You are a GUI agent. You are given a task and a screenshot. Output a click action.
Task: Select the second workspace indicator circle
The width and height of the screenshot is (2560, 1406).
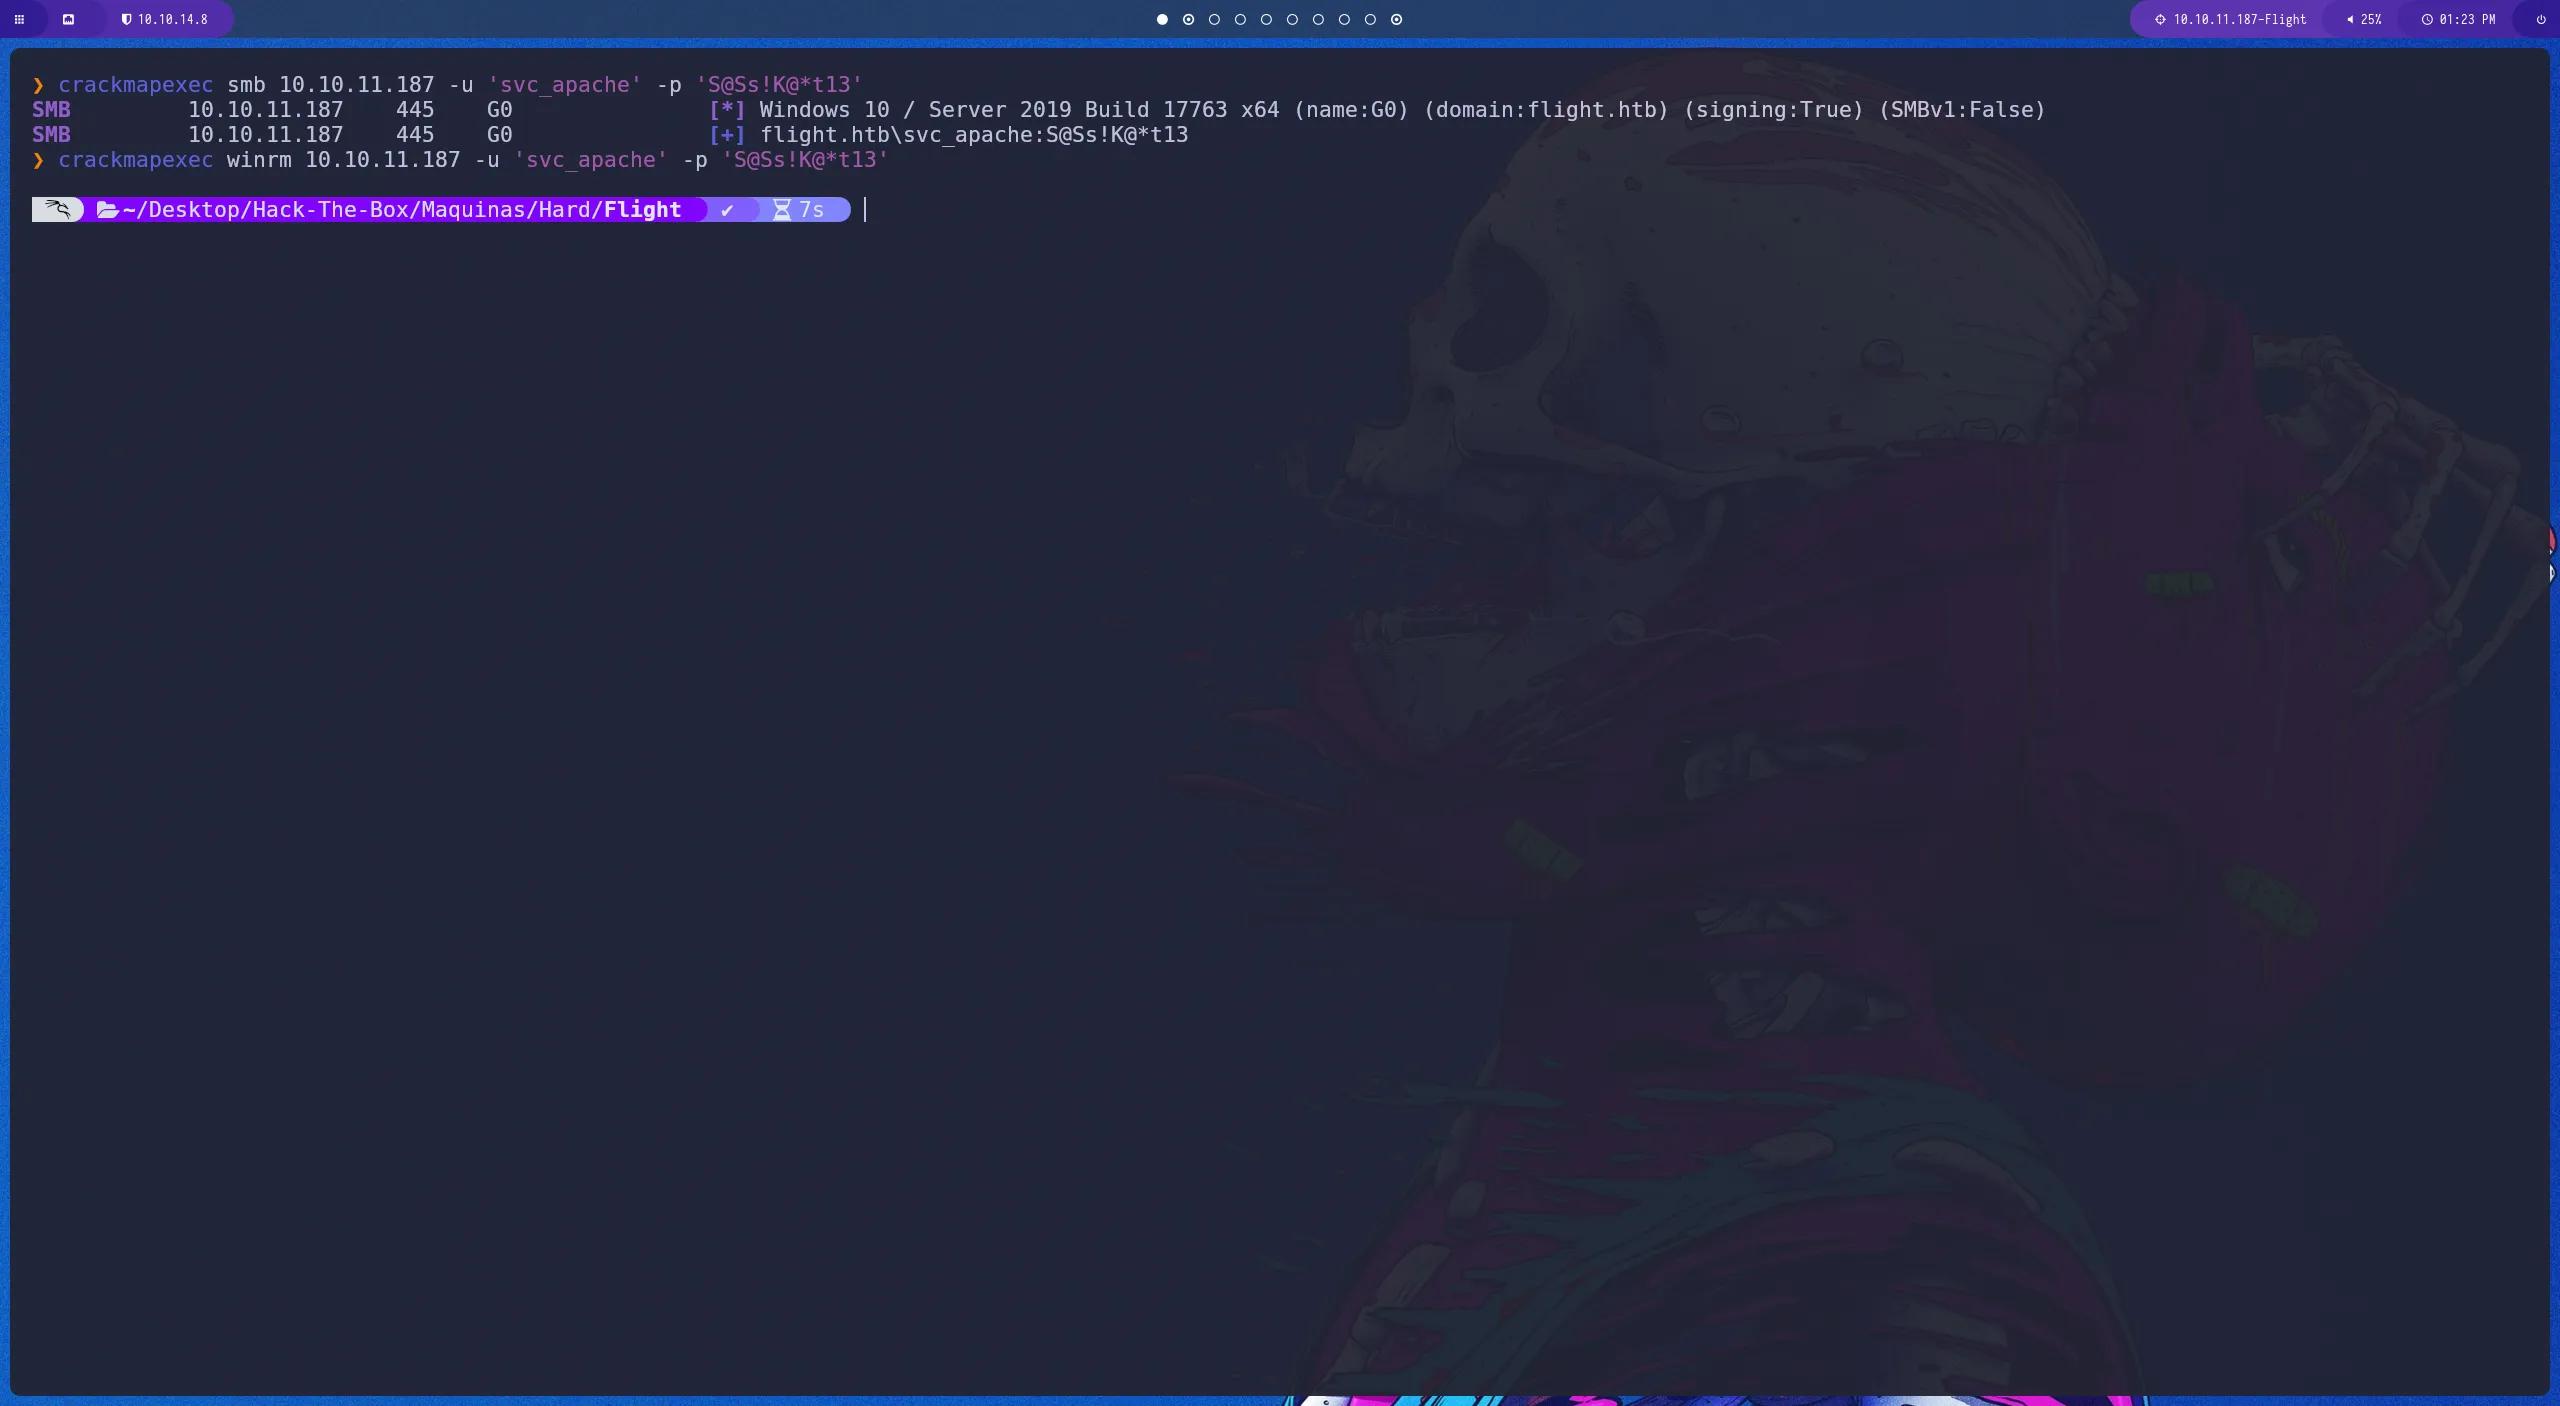[1188, 19]
